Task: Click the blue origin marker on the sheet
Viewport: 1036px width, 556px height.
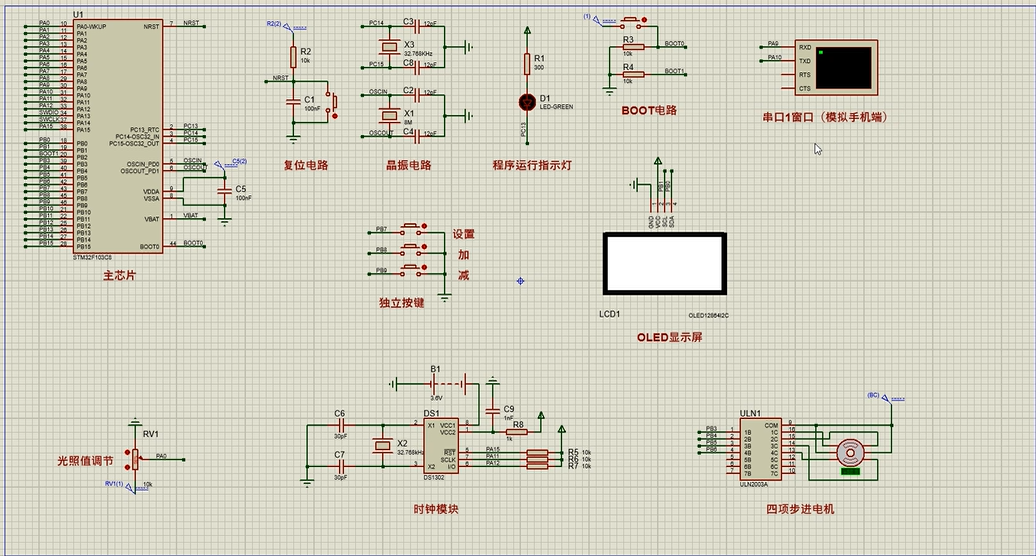Action: [520, 281]
